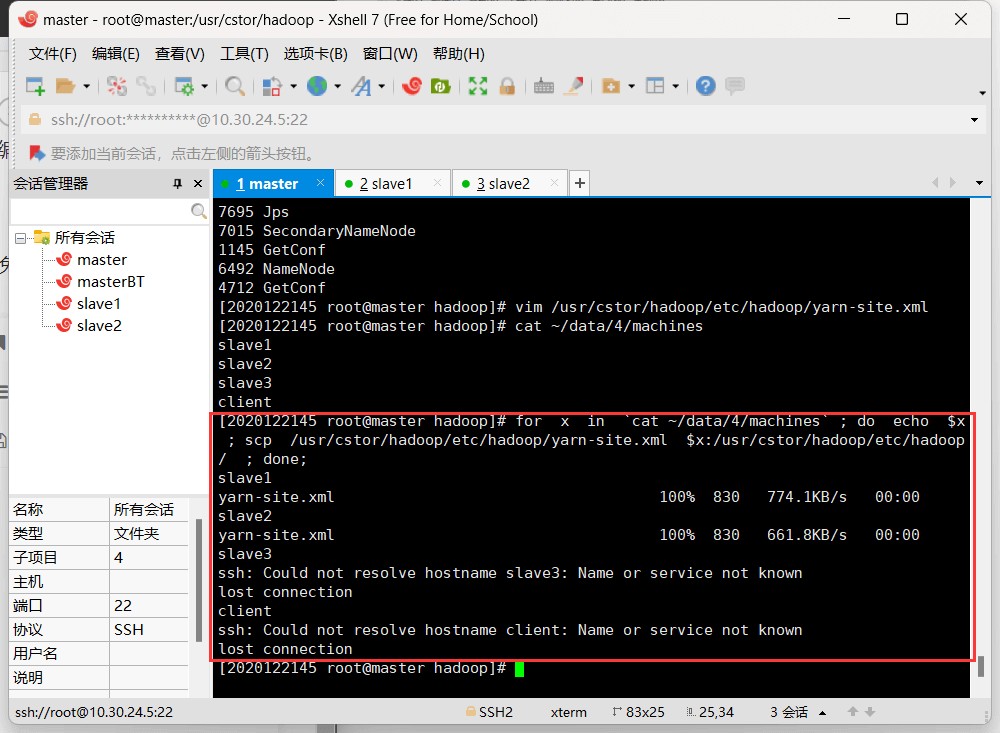Screen dimensions: 1000x733
Task: Collapse the 所有会话 tree node
Action: pos(20,238)
